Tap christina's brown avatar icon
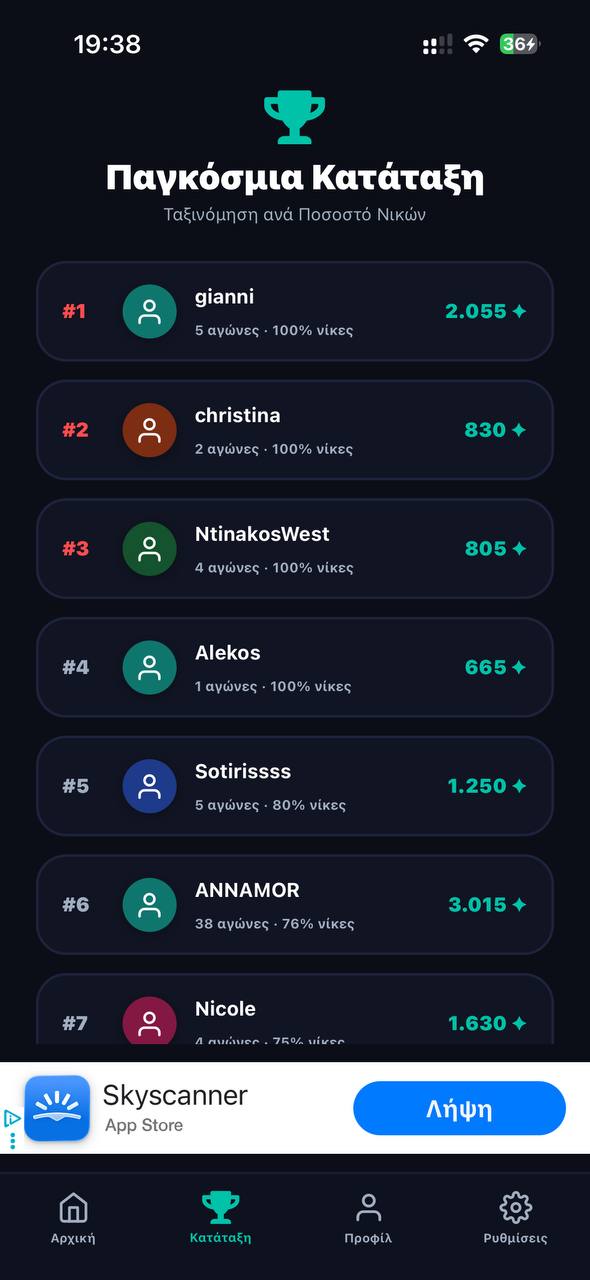The height and width of the screenshot is (1280, 590). tap(149, 430)
